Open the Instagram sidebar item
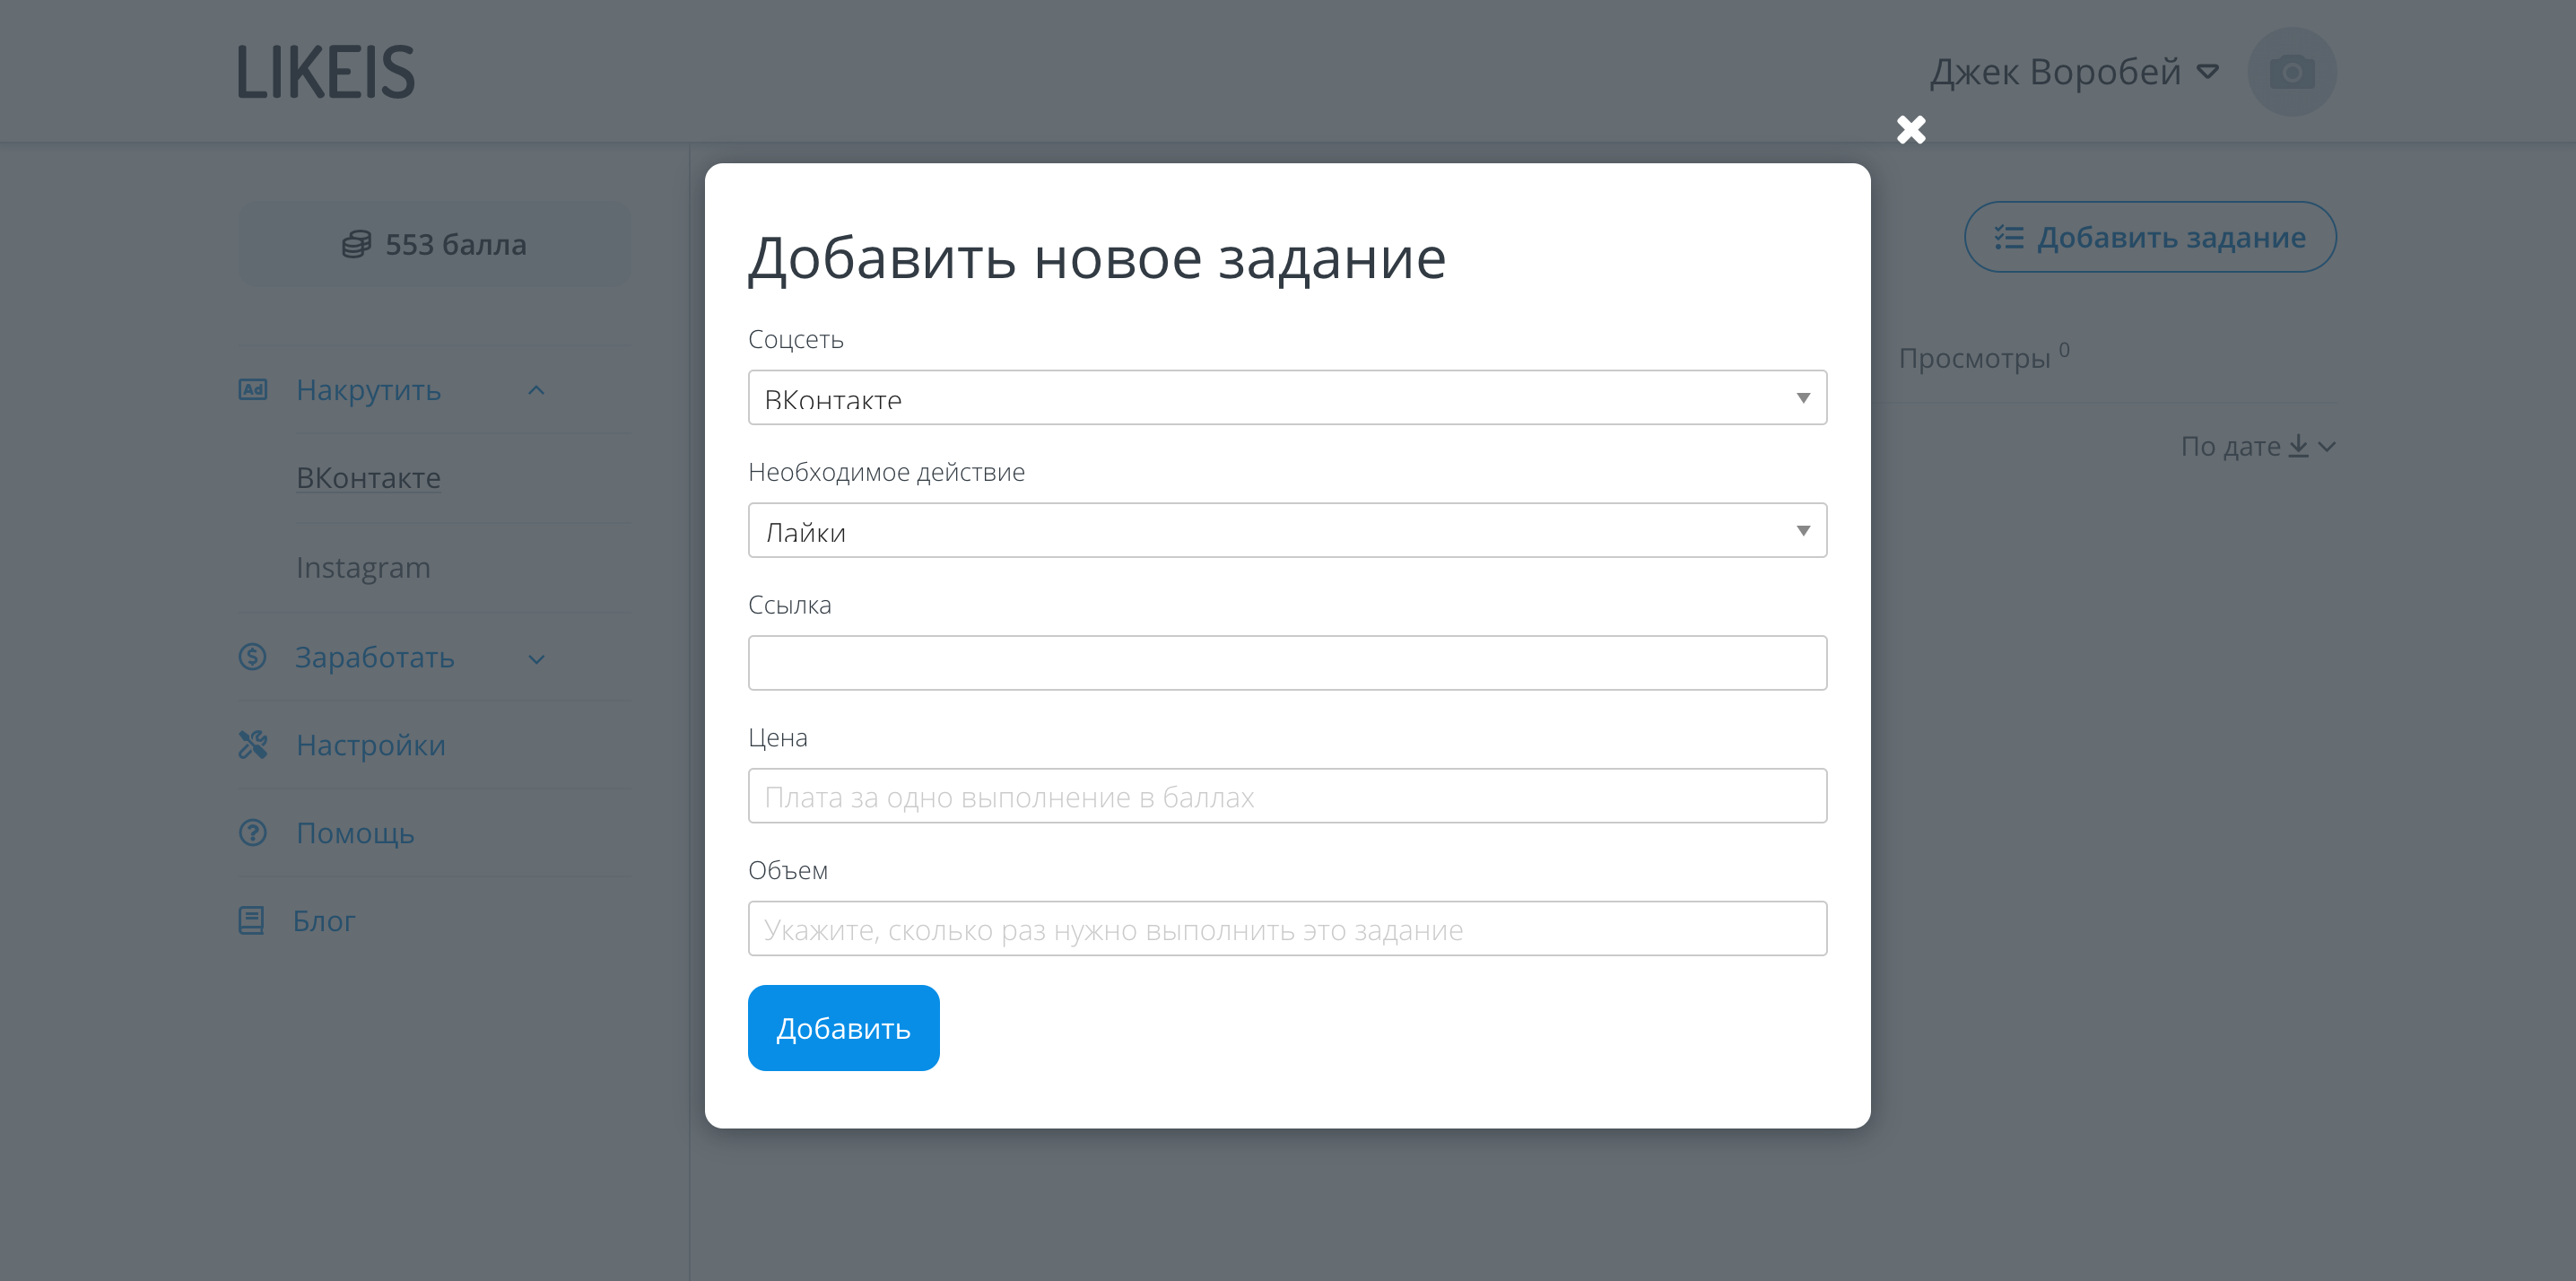Image resolution: width=2576 pixels, height=1281 pixels. point(363,567)
